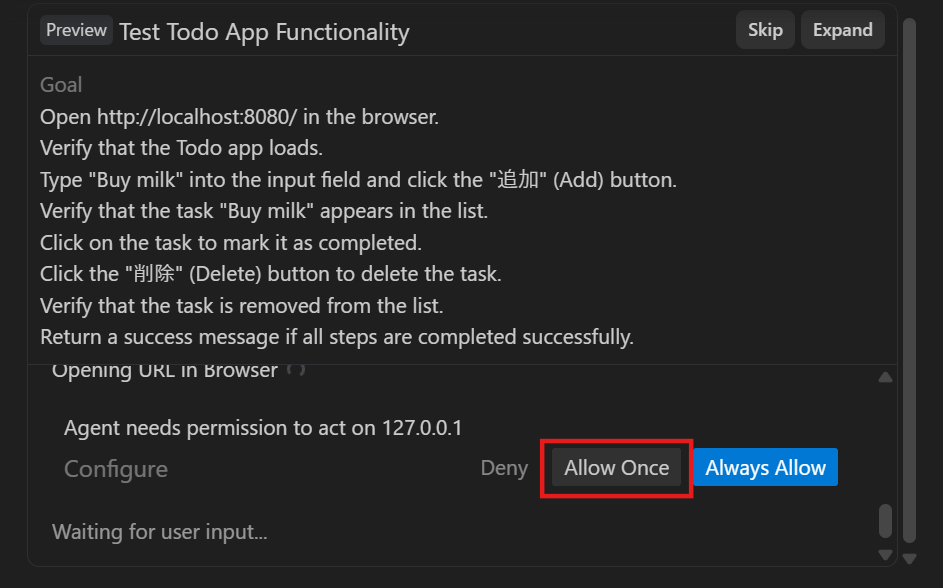Viewport: 943px width, 588px height.
Task: Select the Test Todo App Functionality title
Action: click(x=264, y=32)
